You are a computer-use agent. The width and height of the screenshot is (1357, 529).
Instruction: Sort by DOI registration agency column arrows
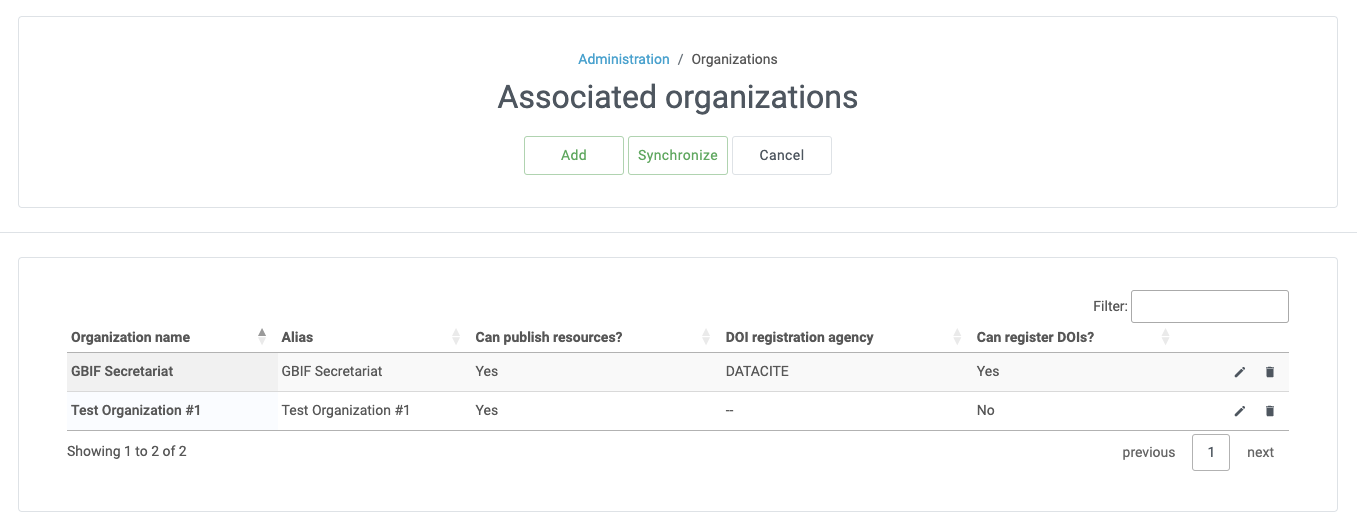tap(957, 337)
